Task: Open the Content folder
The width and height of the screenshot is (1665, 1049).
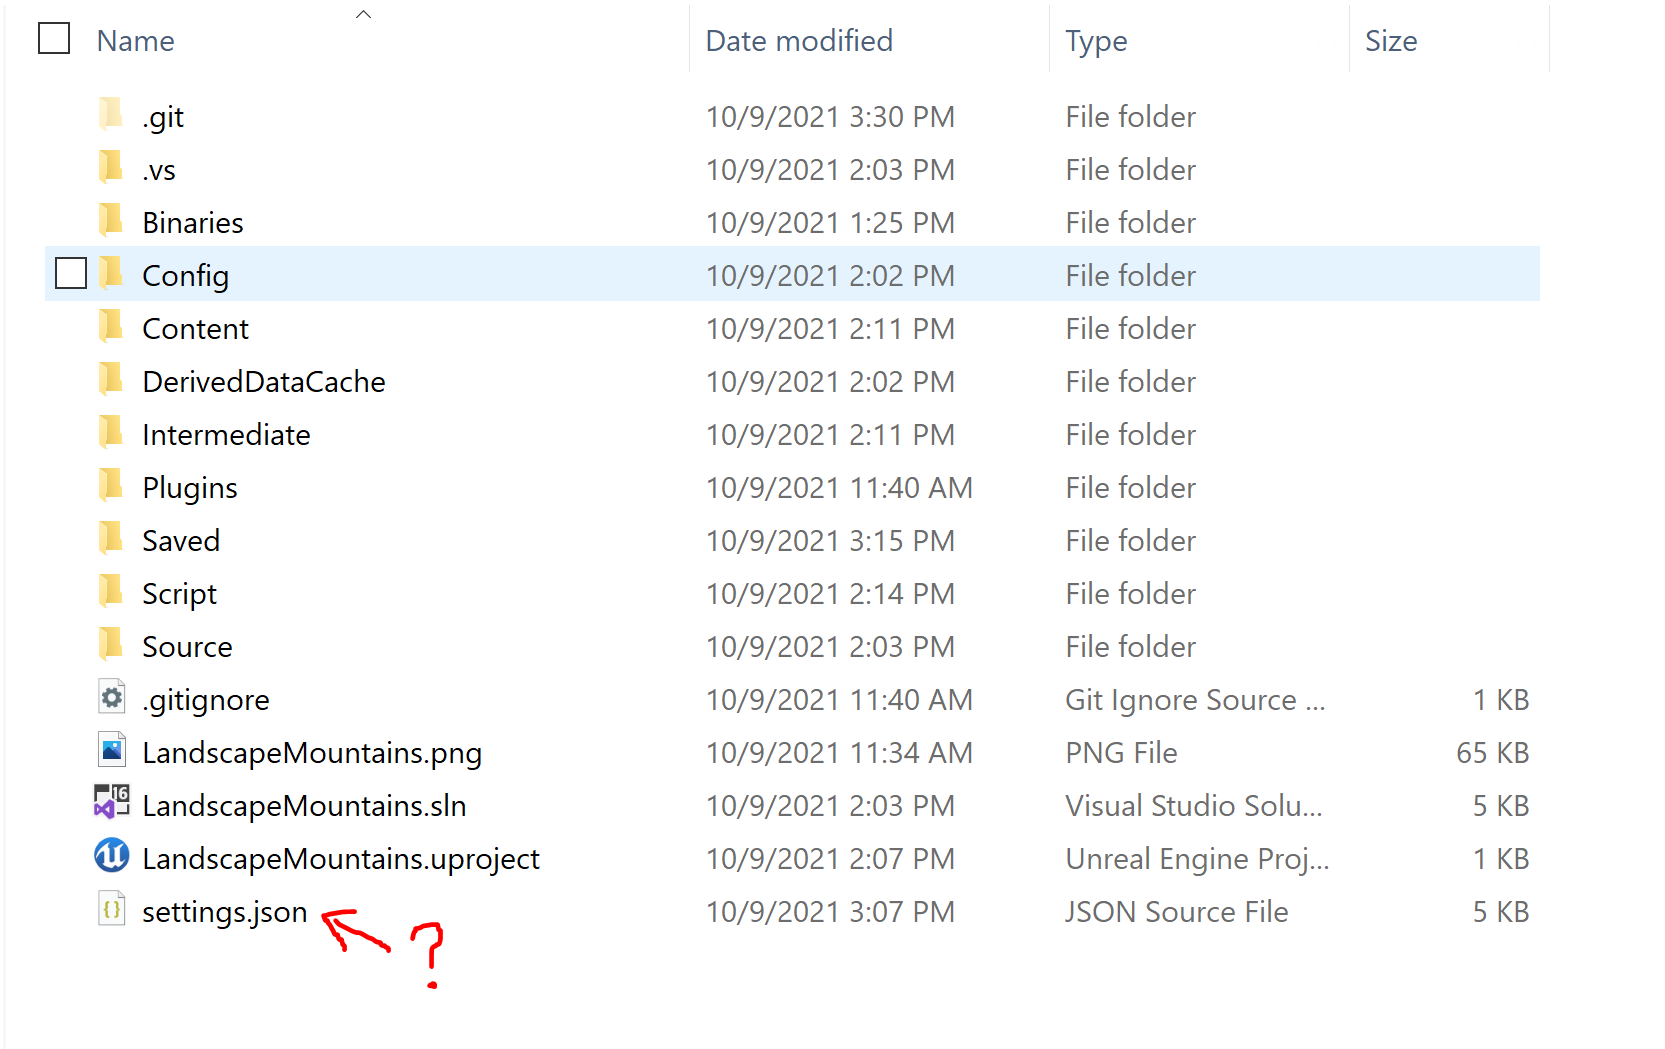Action: point(195,328)
